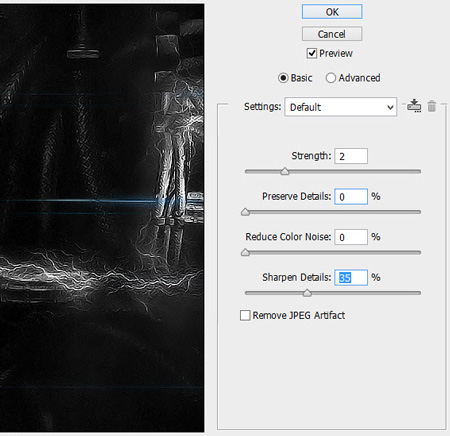
Task: Focus the Sharpen Details percent field
Action: pos(351,278)
